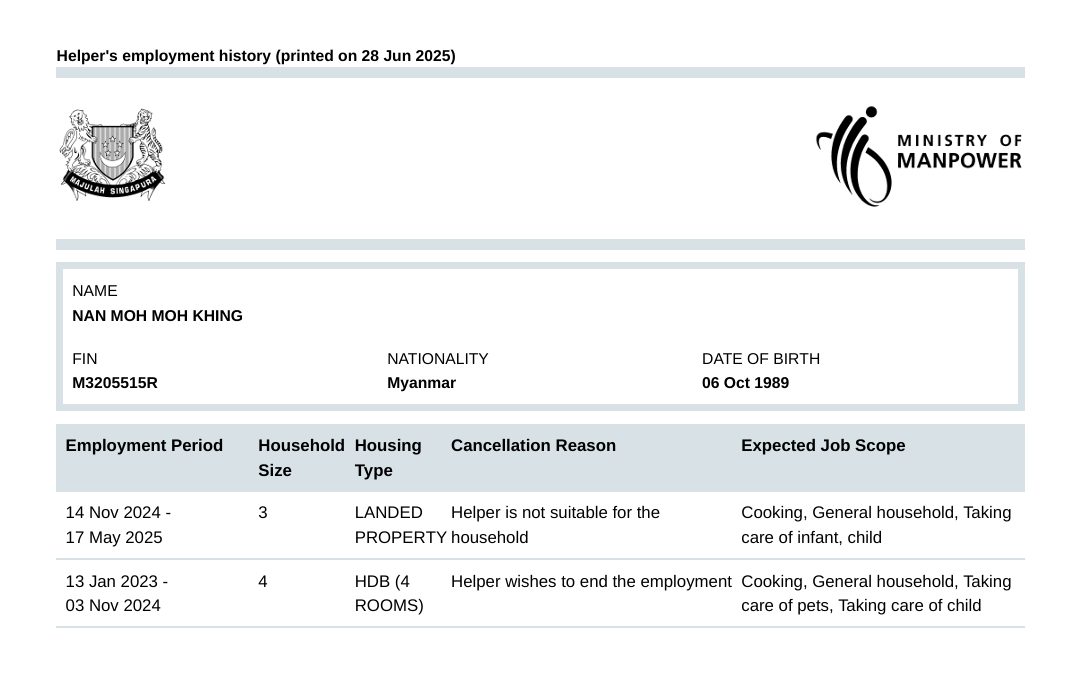Screen dimensions: 1077x683
Task: Click the NAME label
Action: point(95,291)
